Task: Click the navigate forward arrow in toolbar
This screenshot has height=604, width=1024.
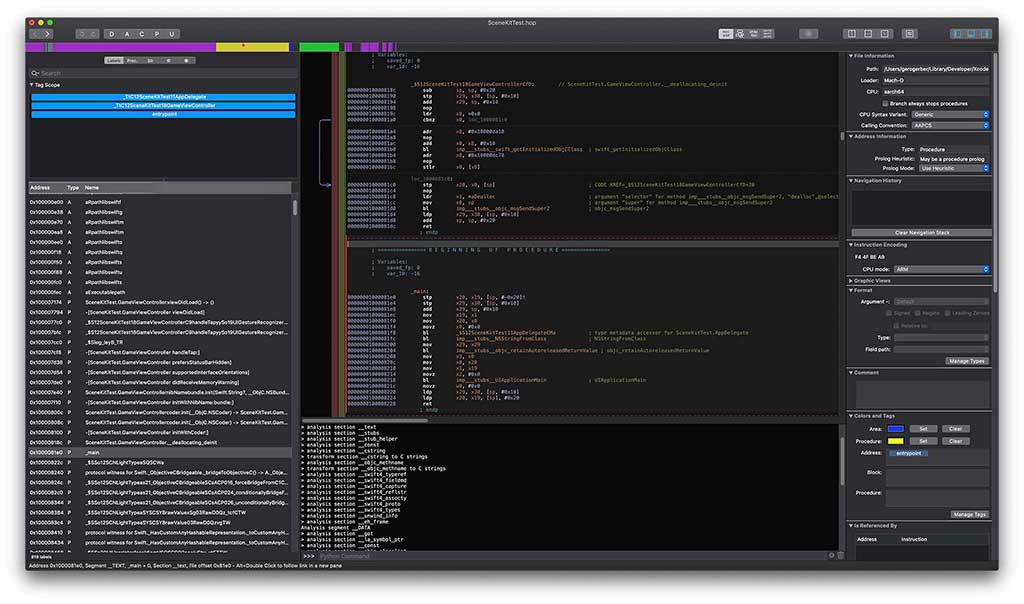Action: coord(47,34)
